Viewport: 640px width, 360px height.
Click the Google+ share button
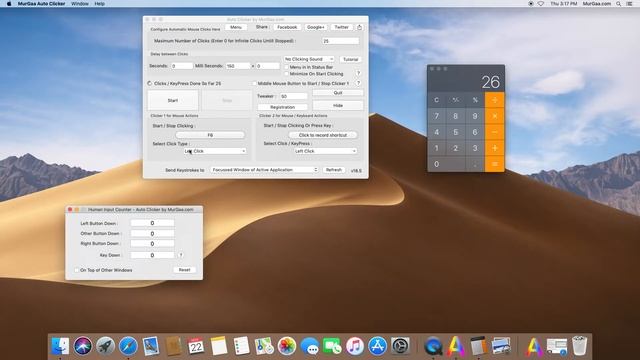pos(316,27)
